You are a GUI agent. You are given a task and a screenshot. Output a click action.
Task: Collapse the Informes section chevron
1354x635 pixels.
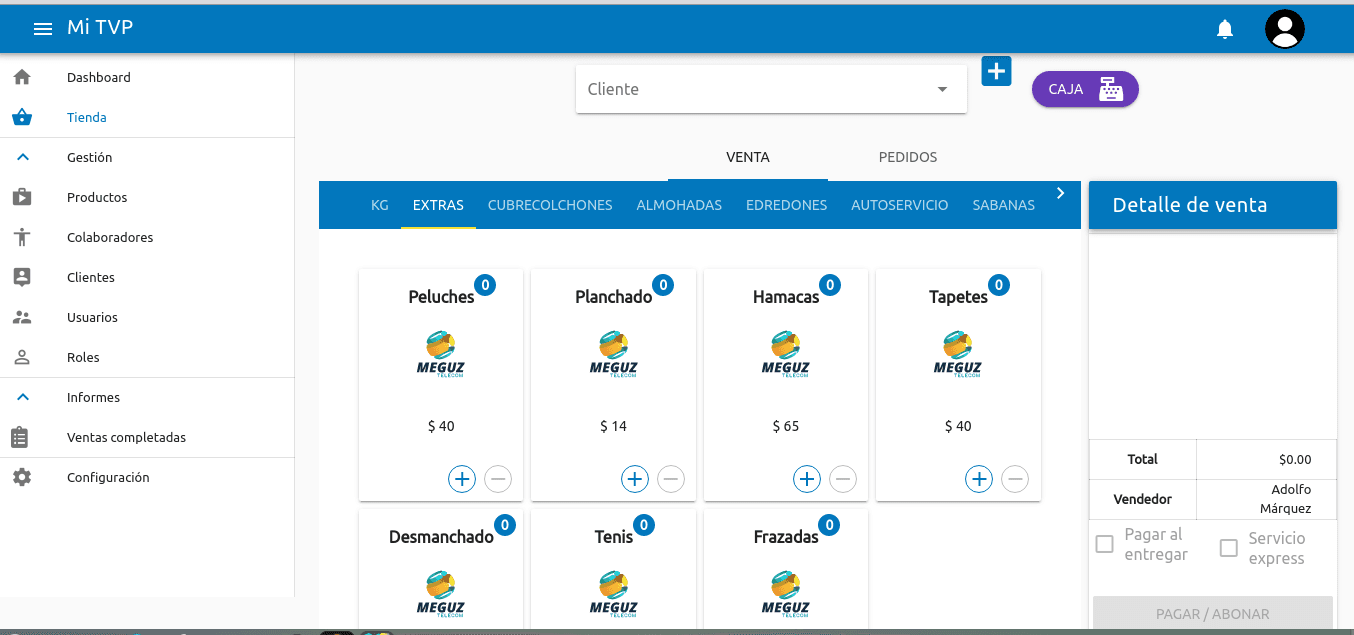click(24, 397)
